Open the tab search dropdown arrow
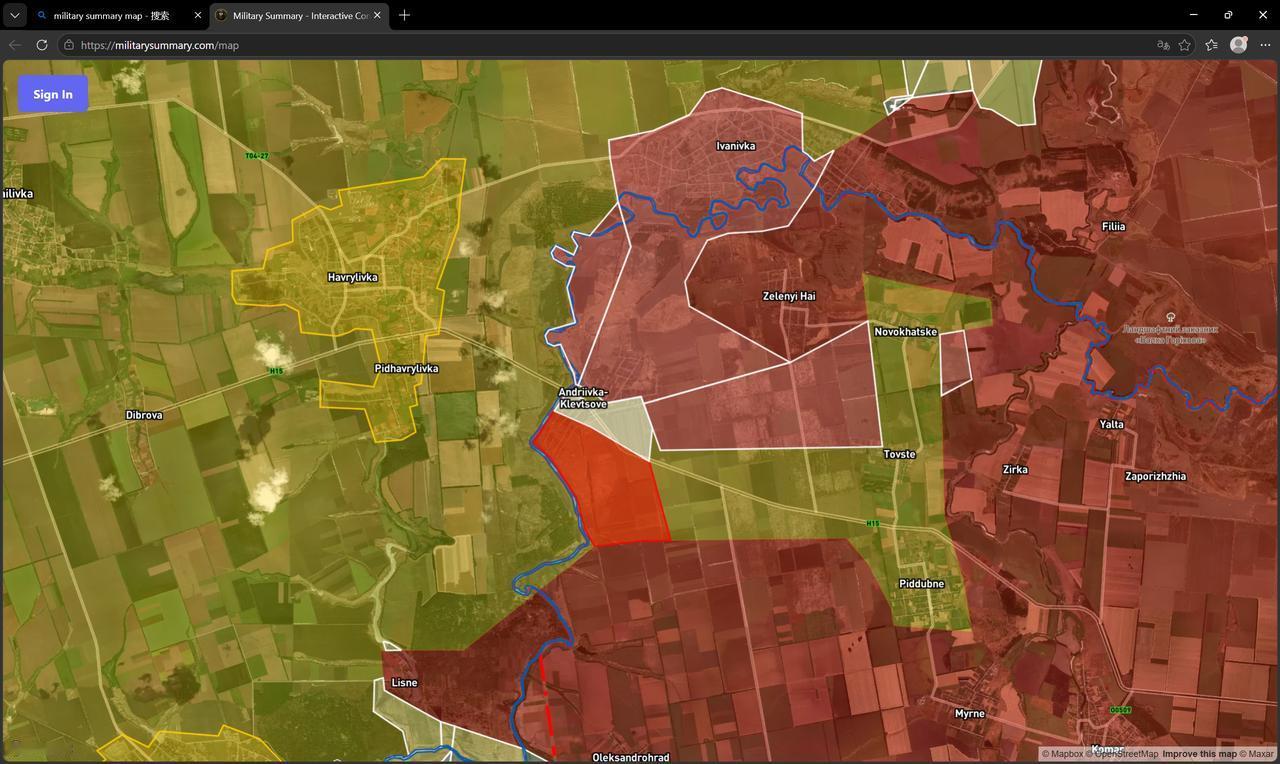 (14, 15)
